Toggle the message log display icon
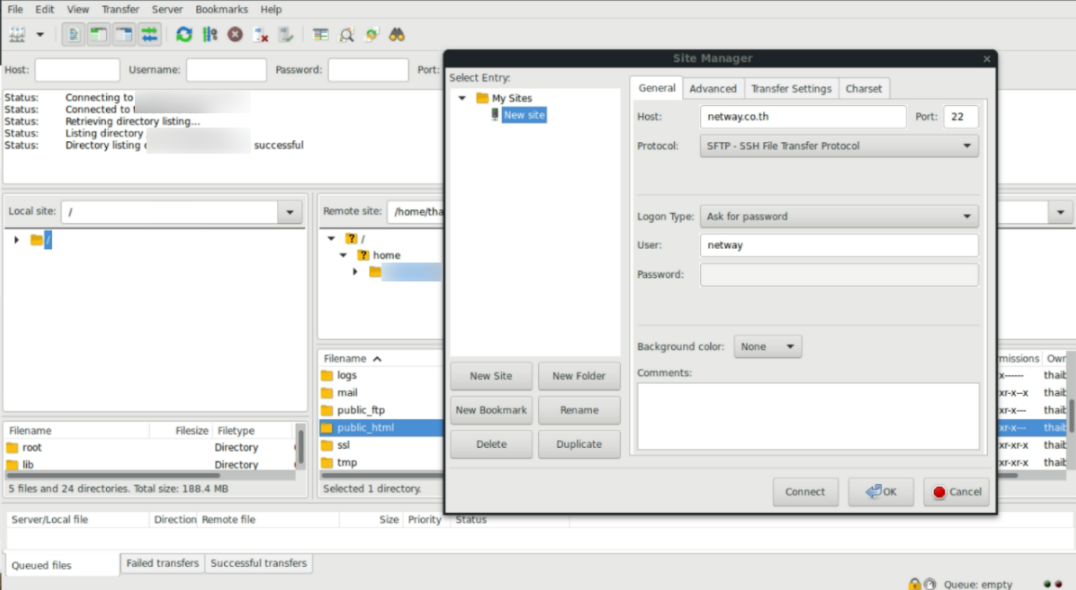Screen dimensions: 1076x590 click(73, 34)
